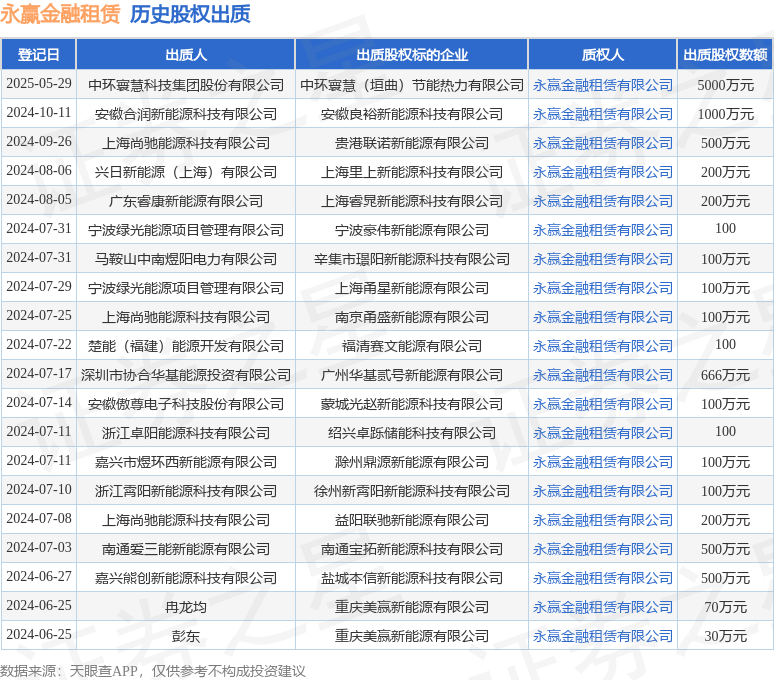Click pledgee link in 彭东 row

coord(602,636)
